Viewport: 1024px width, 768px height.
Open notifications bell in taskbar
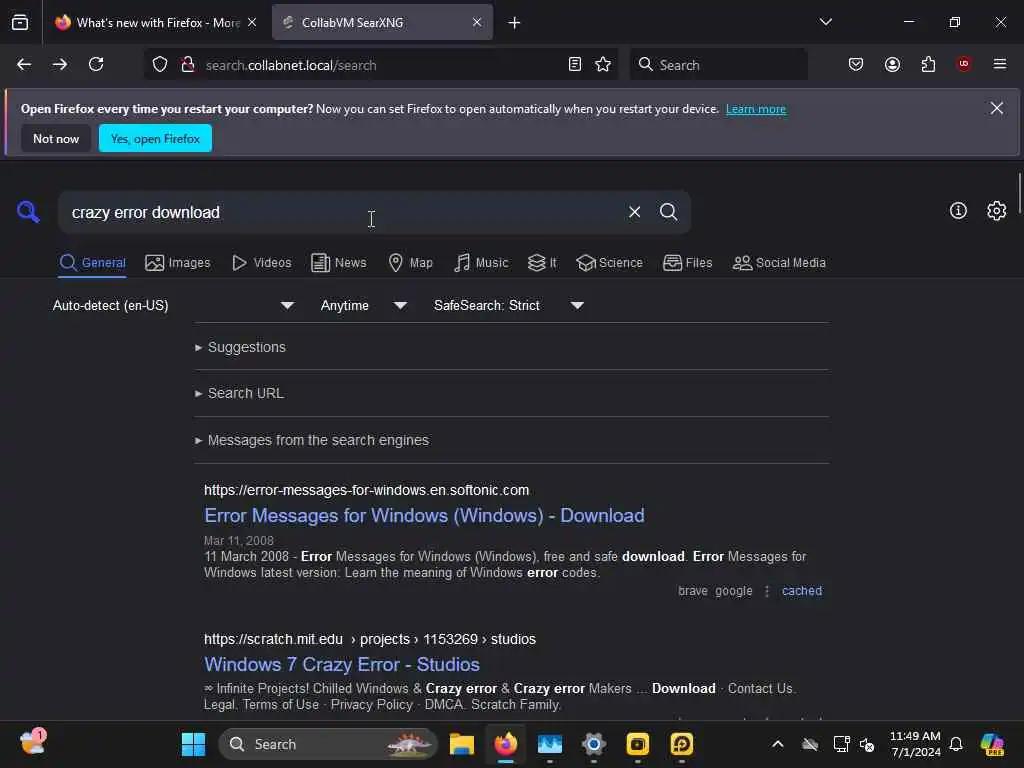click(x=956, y=744)
